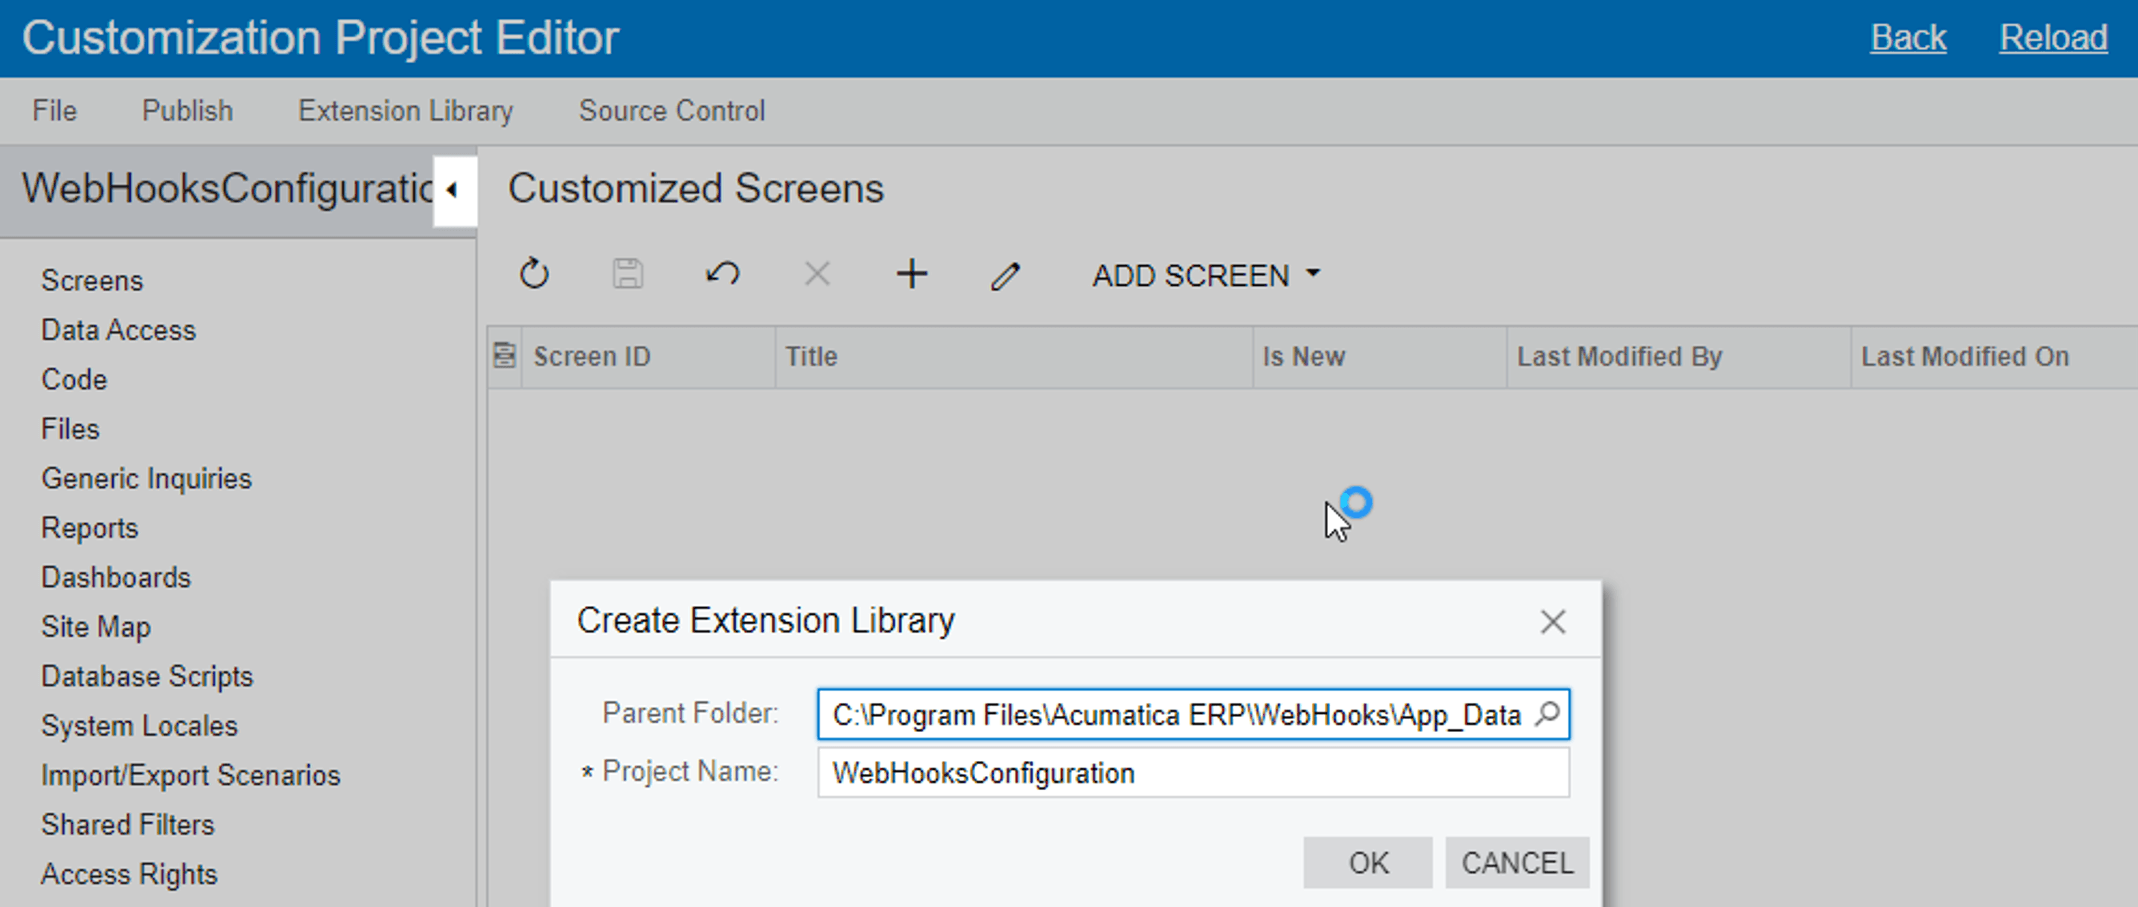
Task: Click the Delete row X icon
Action: pyautogui.click(x=817, y=274)
